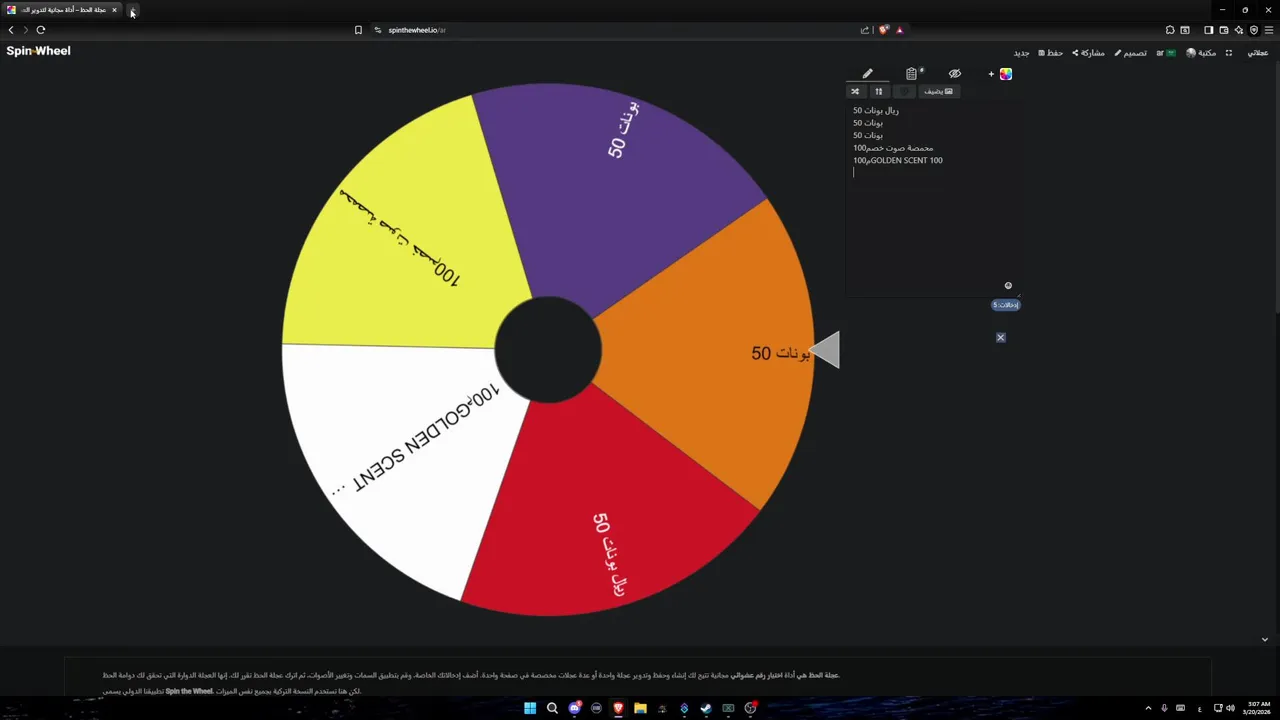Open the Brave browser taskbar icon
Screen dimensions: 1280x720
(x=618, y=708)
